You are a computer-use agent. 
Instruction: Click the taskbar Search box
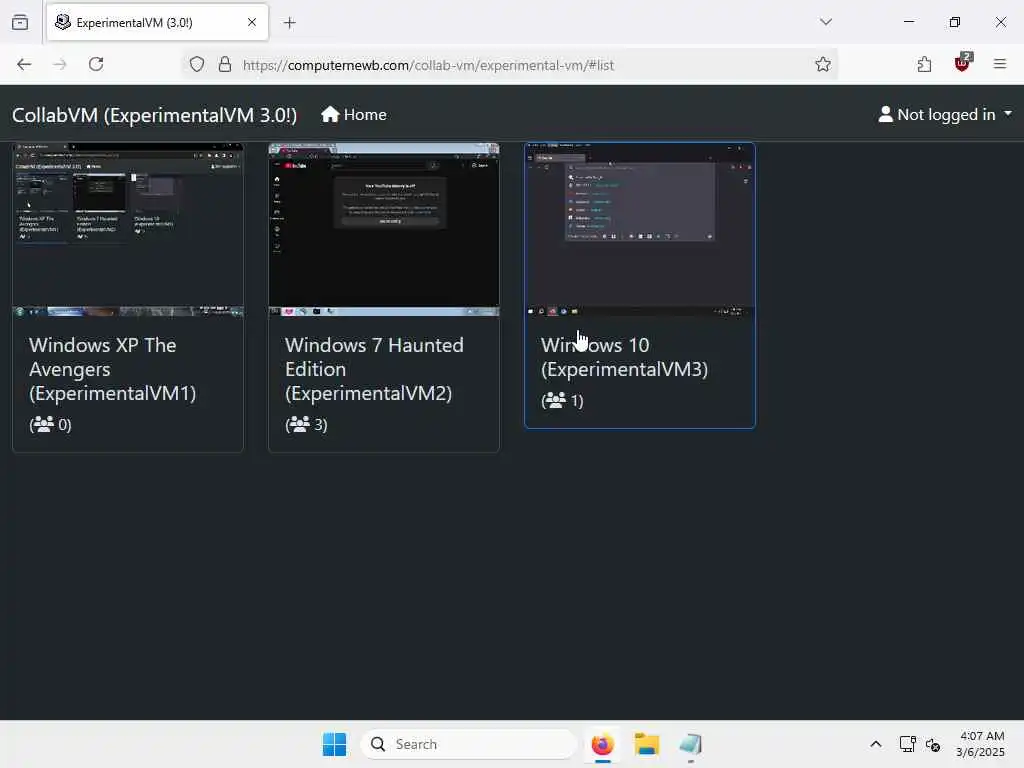pyautogui.click(x=469, y=744)
